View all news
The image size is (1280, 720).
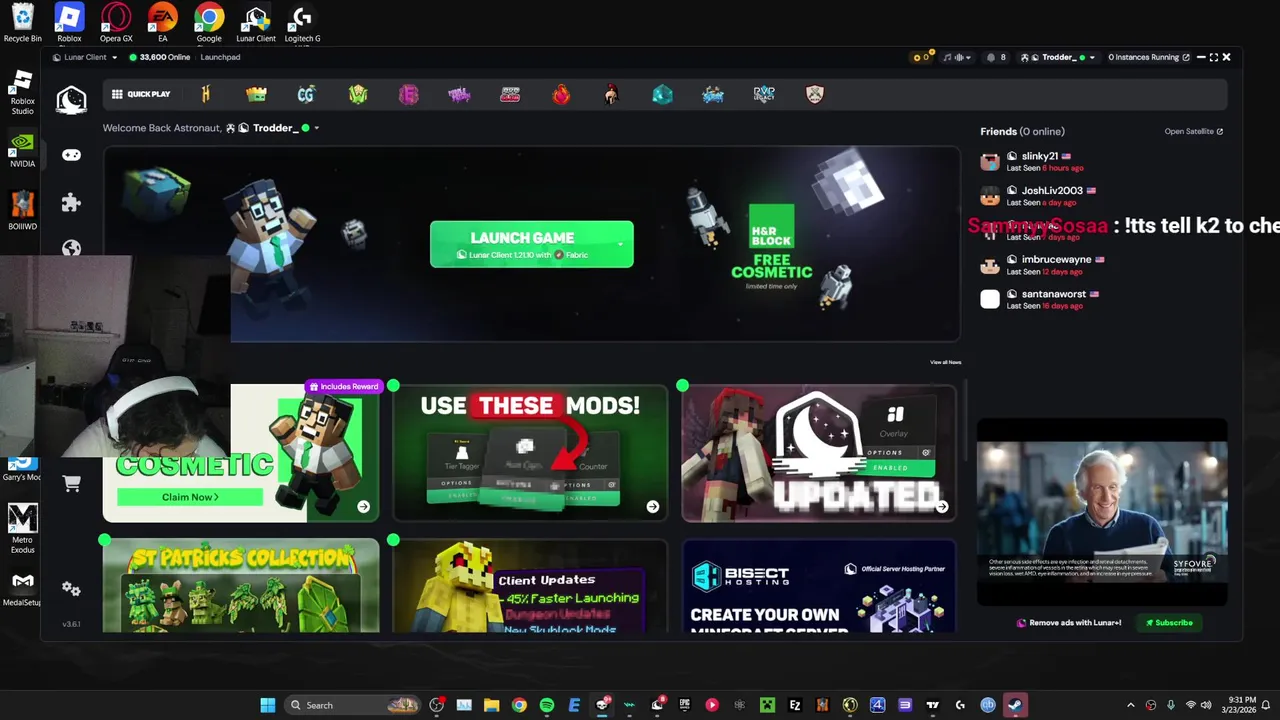pyautogui.click(x=945, y=362)
